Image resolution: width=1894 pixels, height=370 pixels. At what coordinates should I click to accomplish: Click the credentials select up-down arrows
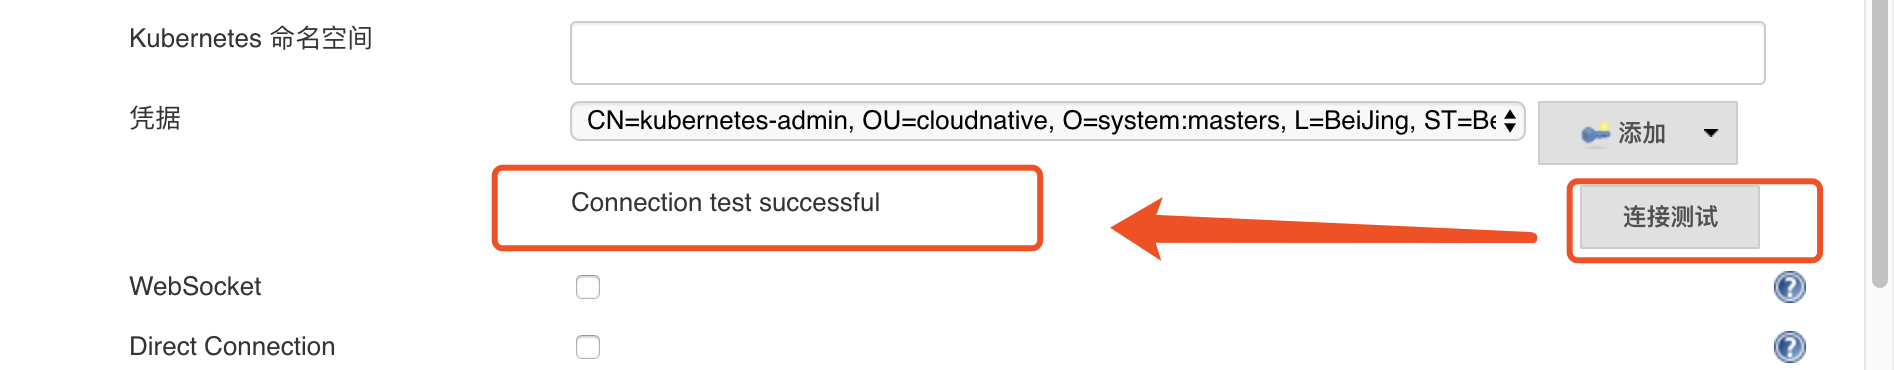pos(1510,121)
